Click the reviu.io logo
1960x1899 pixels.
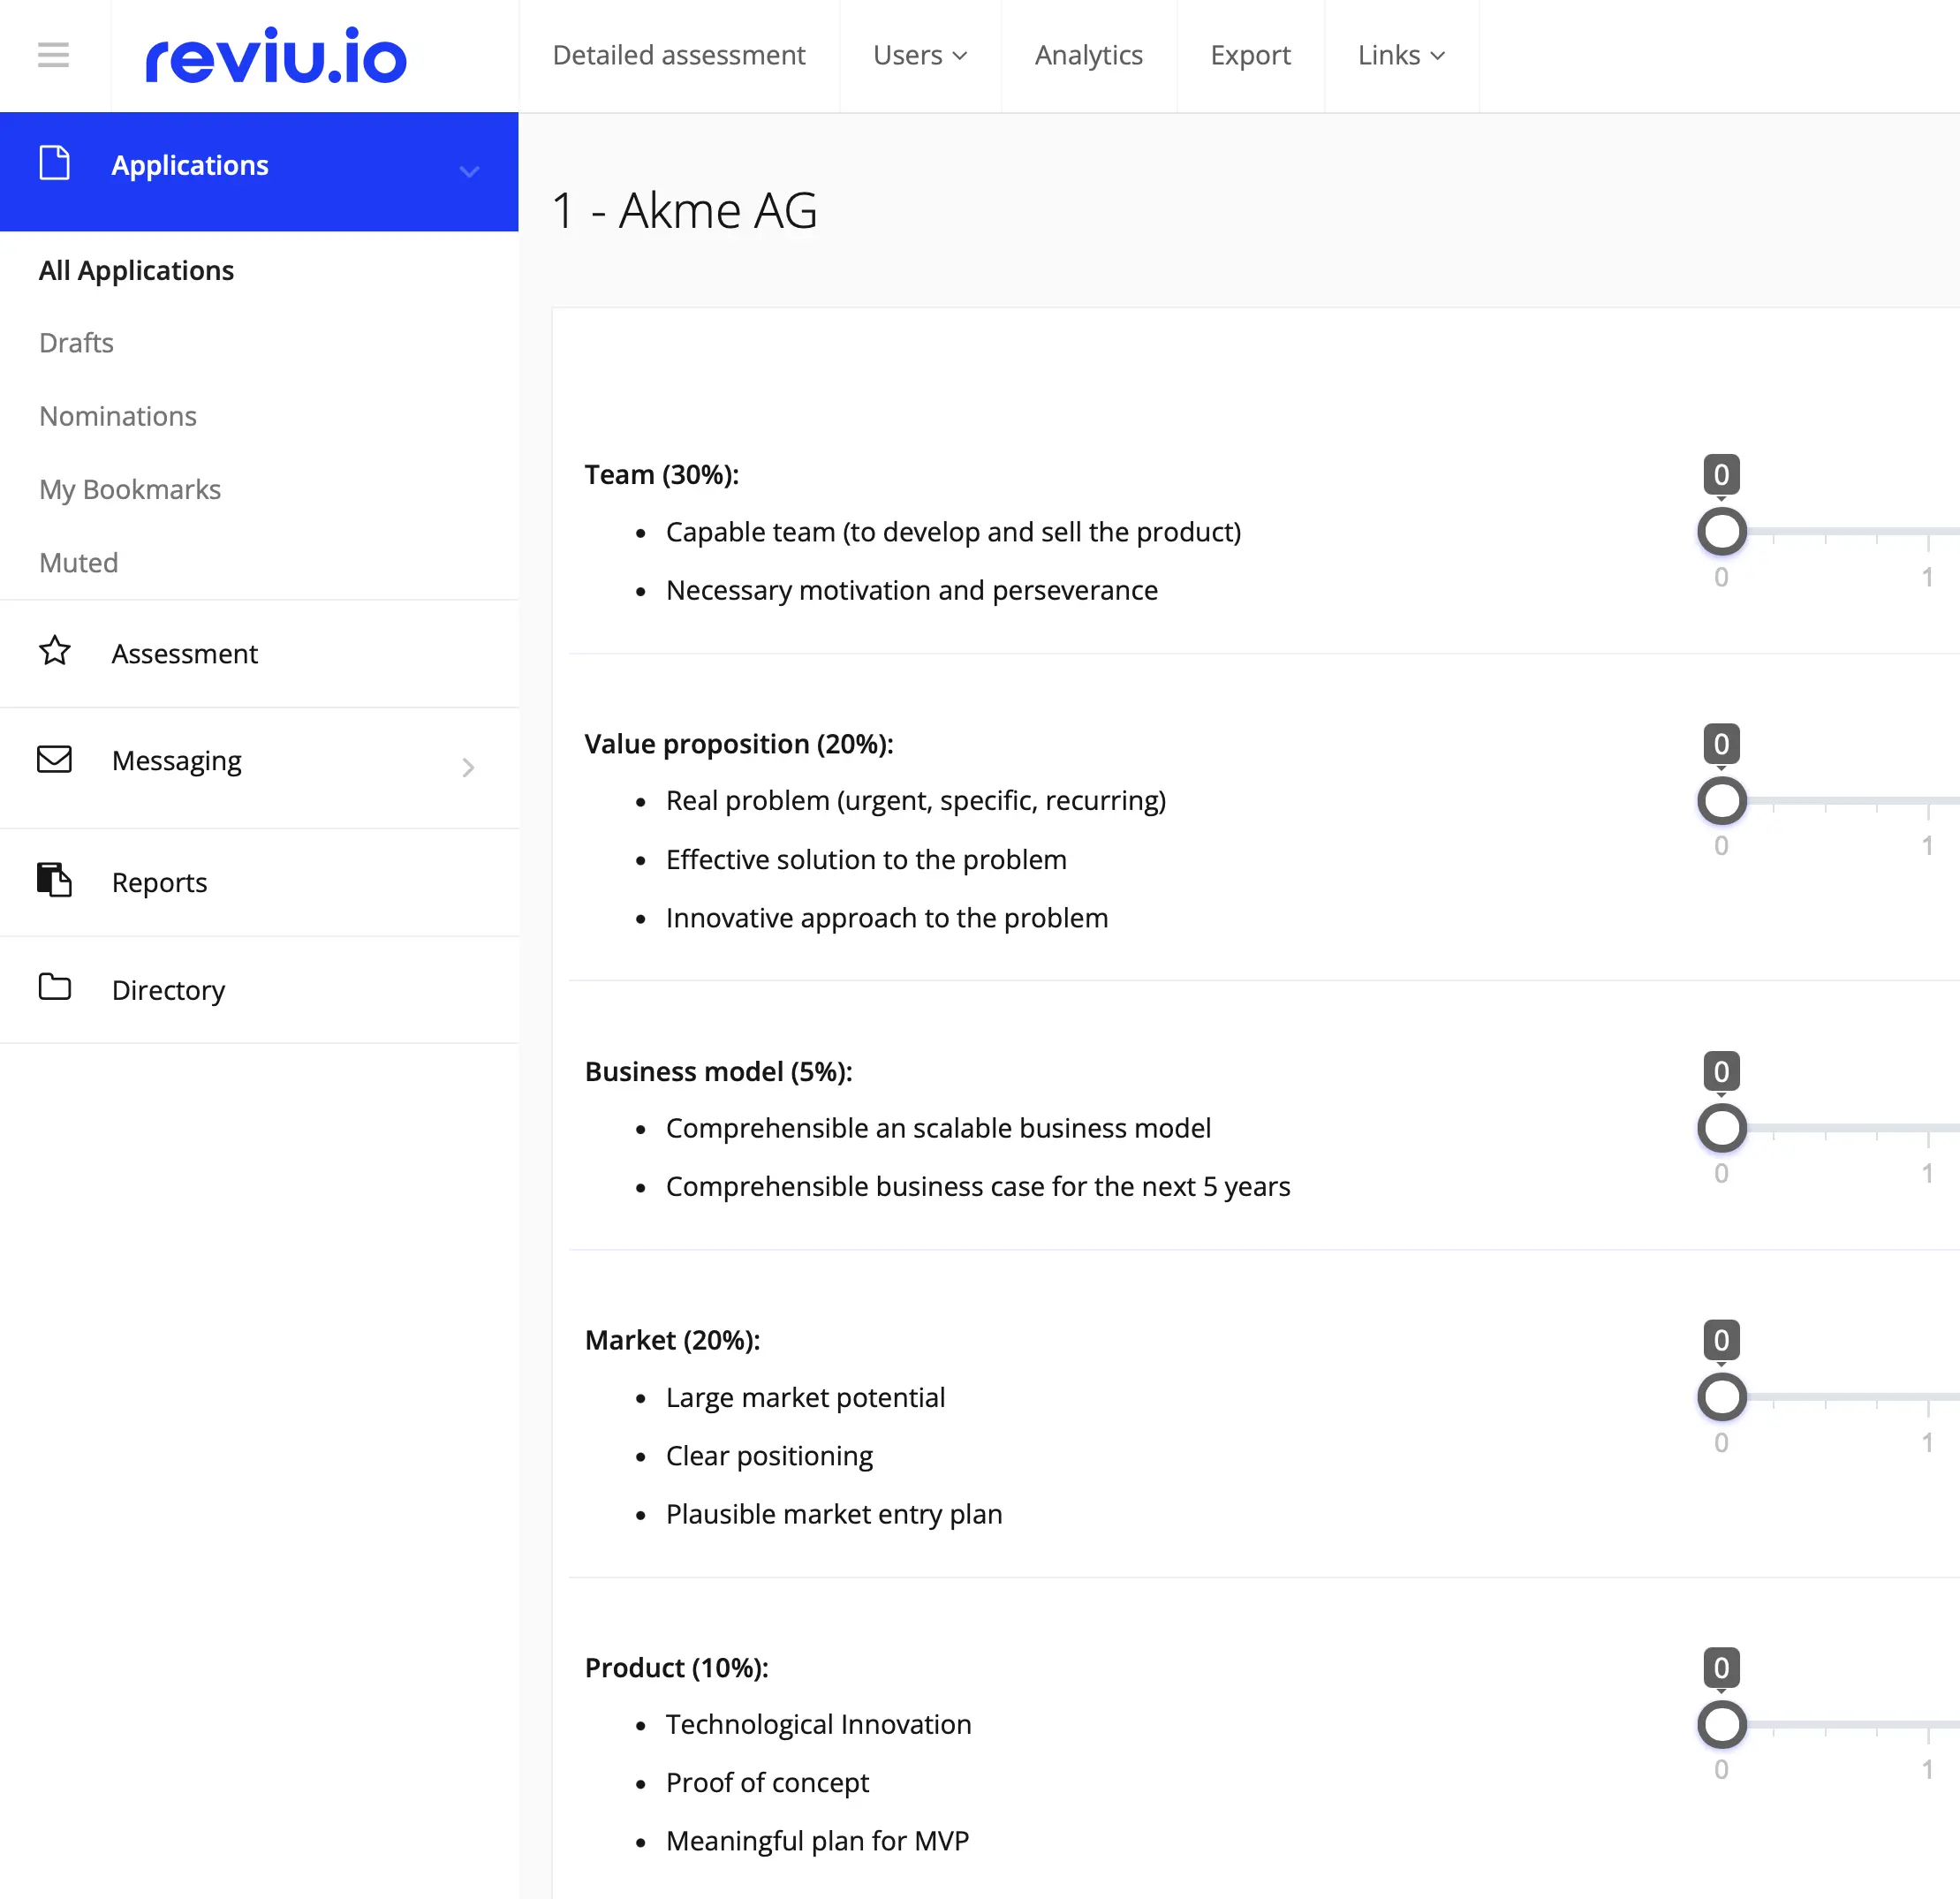tap(276, 56)
